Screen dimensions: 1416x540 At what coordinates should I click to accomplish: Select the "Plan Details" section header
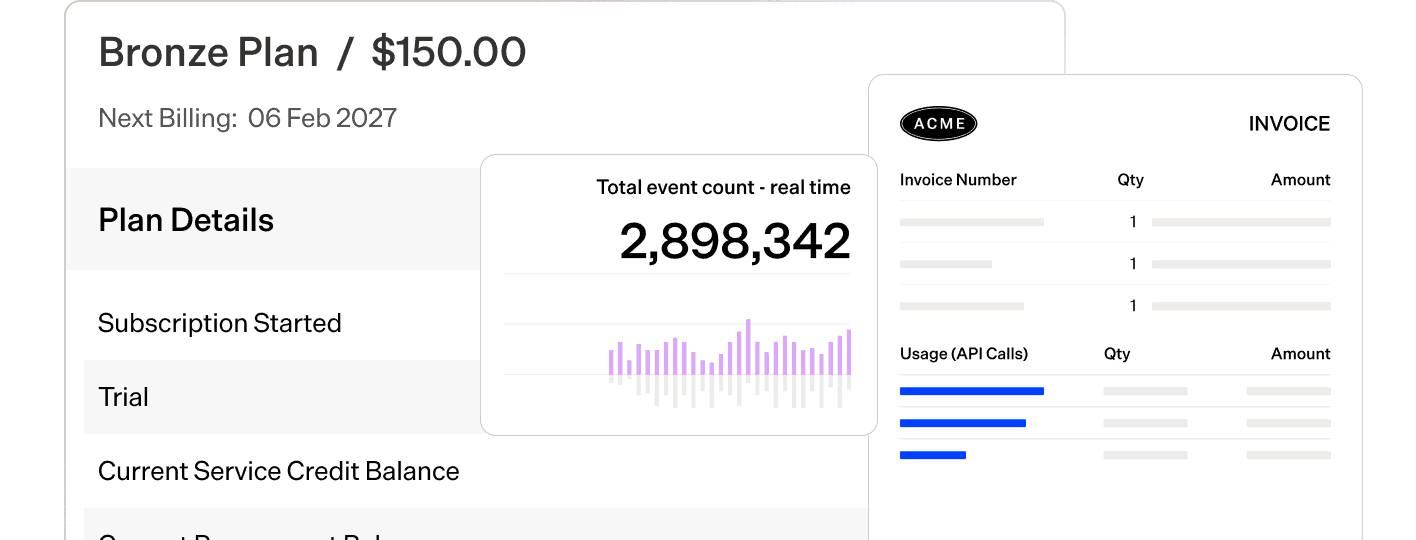(186, 220)
